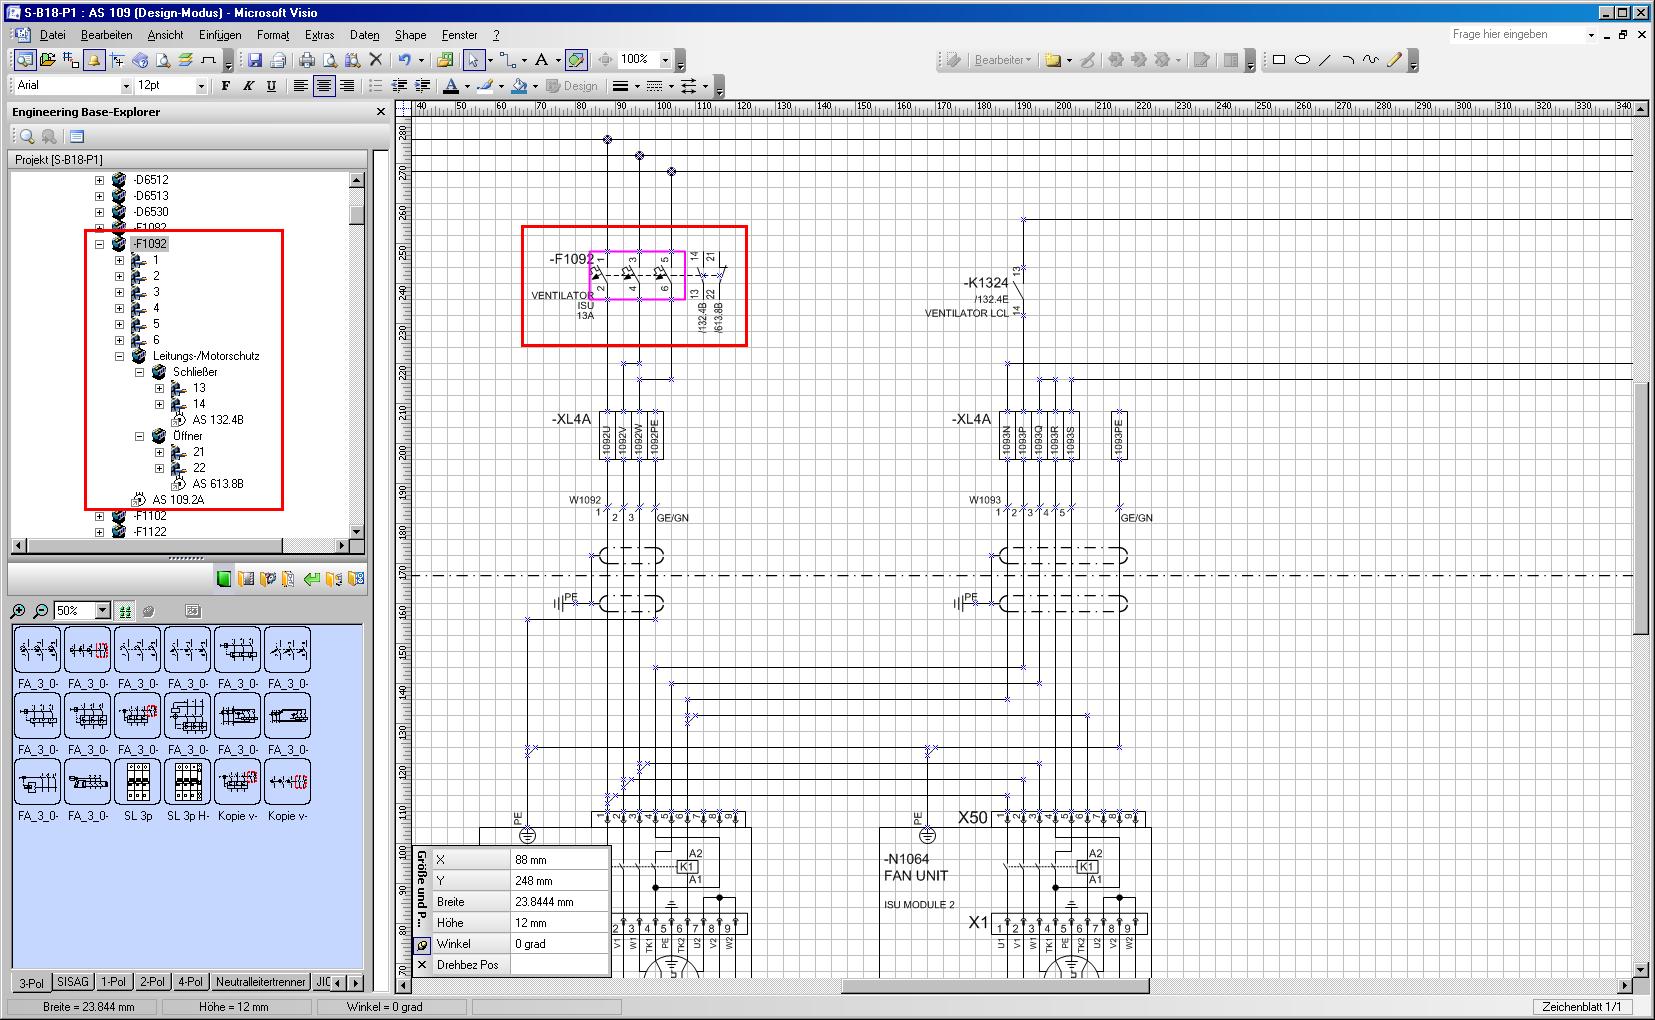Viewport: 1655px width, 1020px height.
Task: Zoom out on the stencil pane
Action: 41,611
